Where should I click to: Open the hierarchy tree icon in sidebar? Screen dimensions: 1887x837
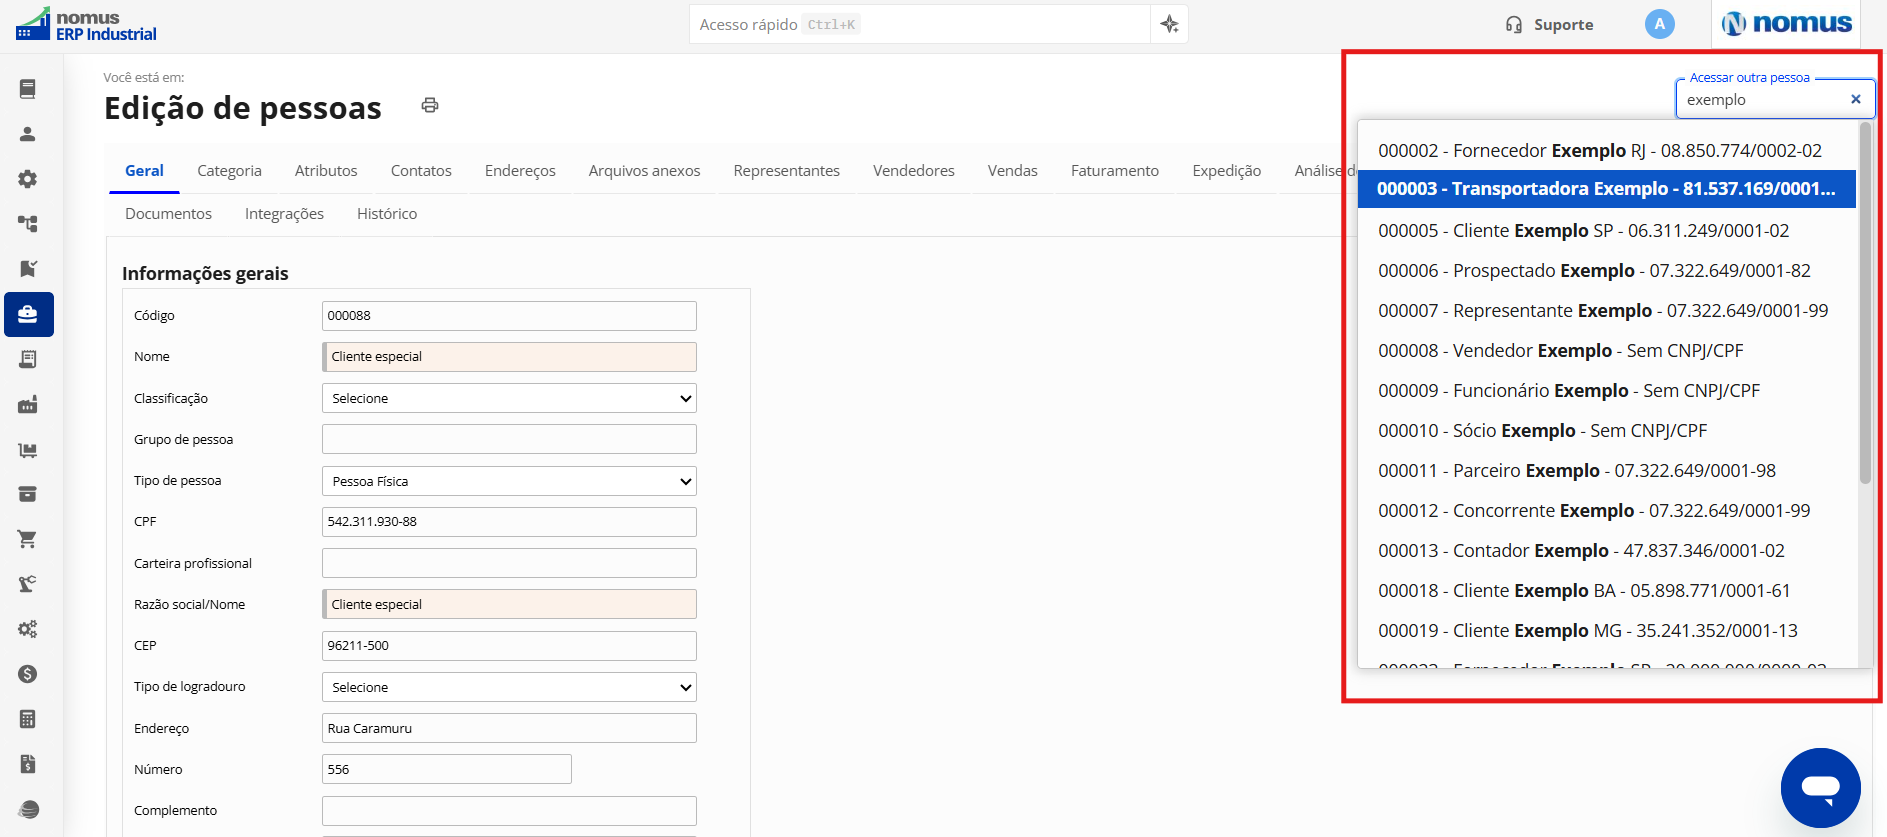28,224
